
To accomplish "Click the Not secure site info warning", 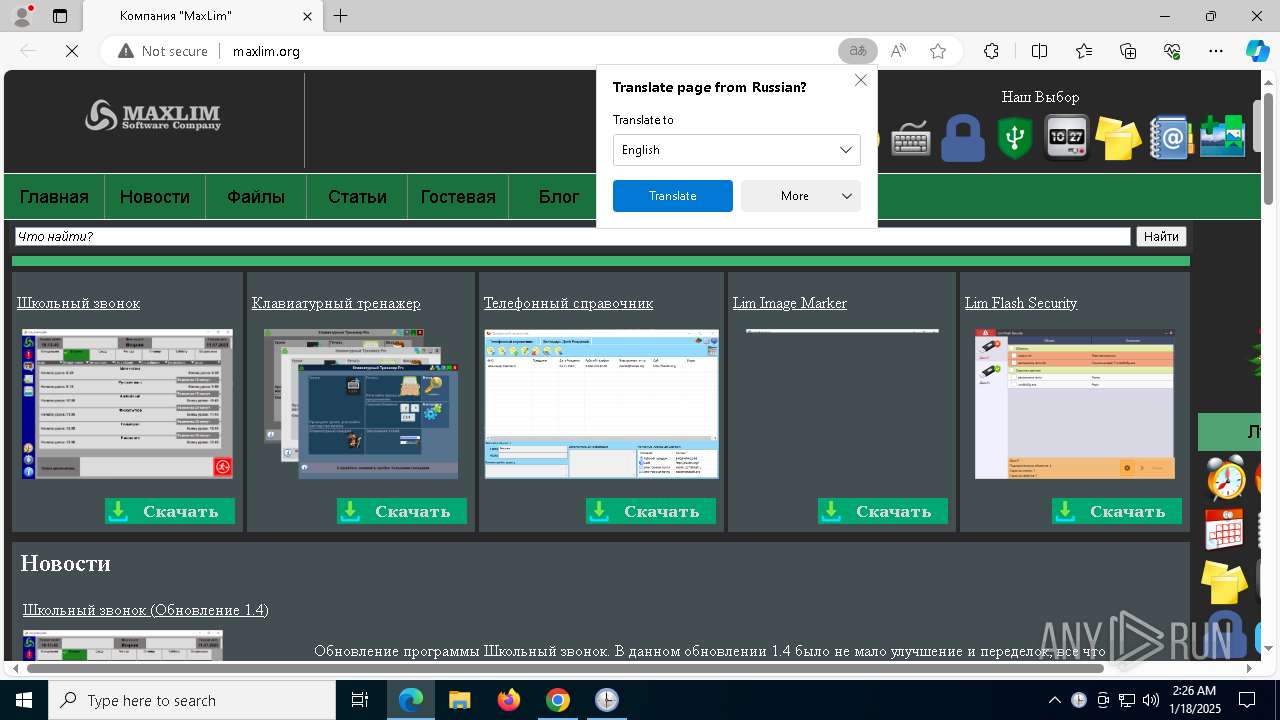I will click(163, 51).
